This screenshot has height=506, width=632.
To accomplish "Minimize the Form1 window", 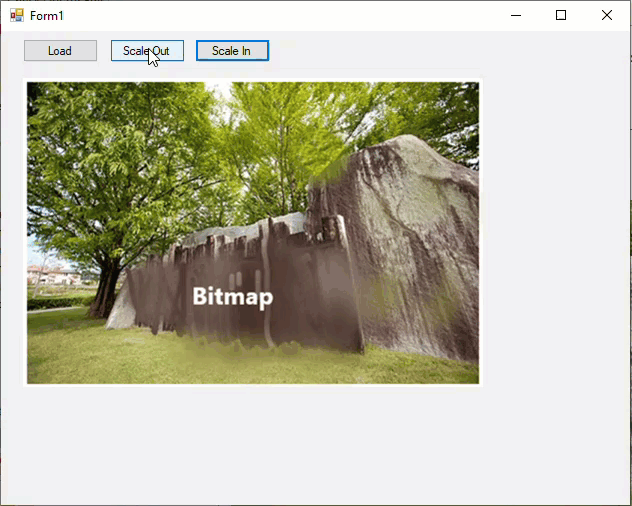I will [516, 15].
